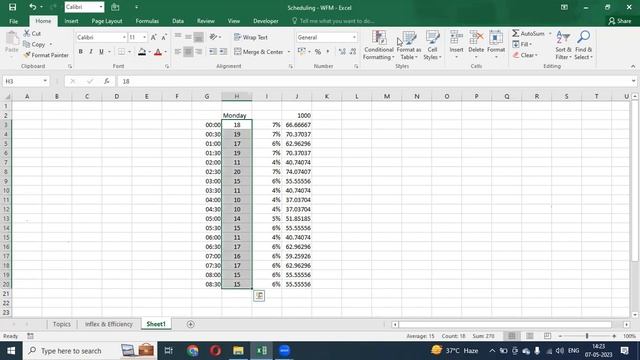This screenshot has height=360, width=640.
Task: Open the Topics sheet tab
Action: tap(62, 324)
